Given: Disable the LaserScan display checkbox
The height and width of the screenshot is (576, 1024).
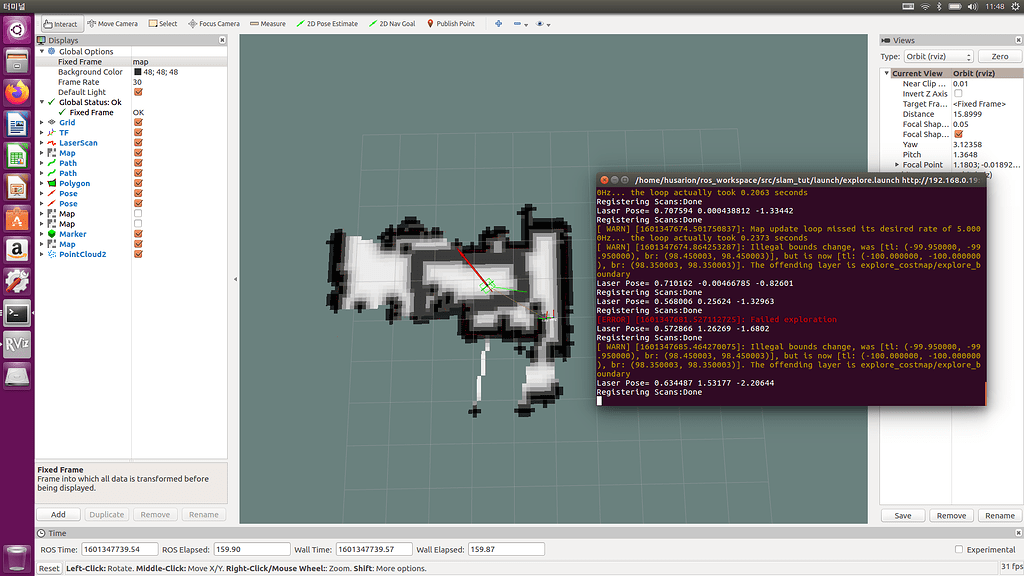Looking at the screenshot, I should (138, 143).
